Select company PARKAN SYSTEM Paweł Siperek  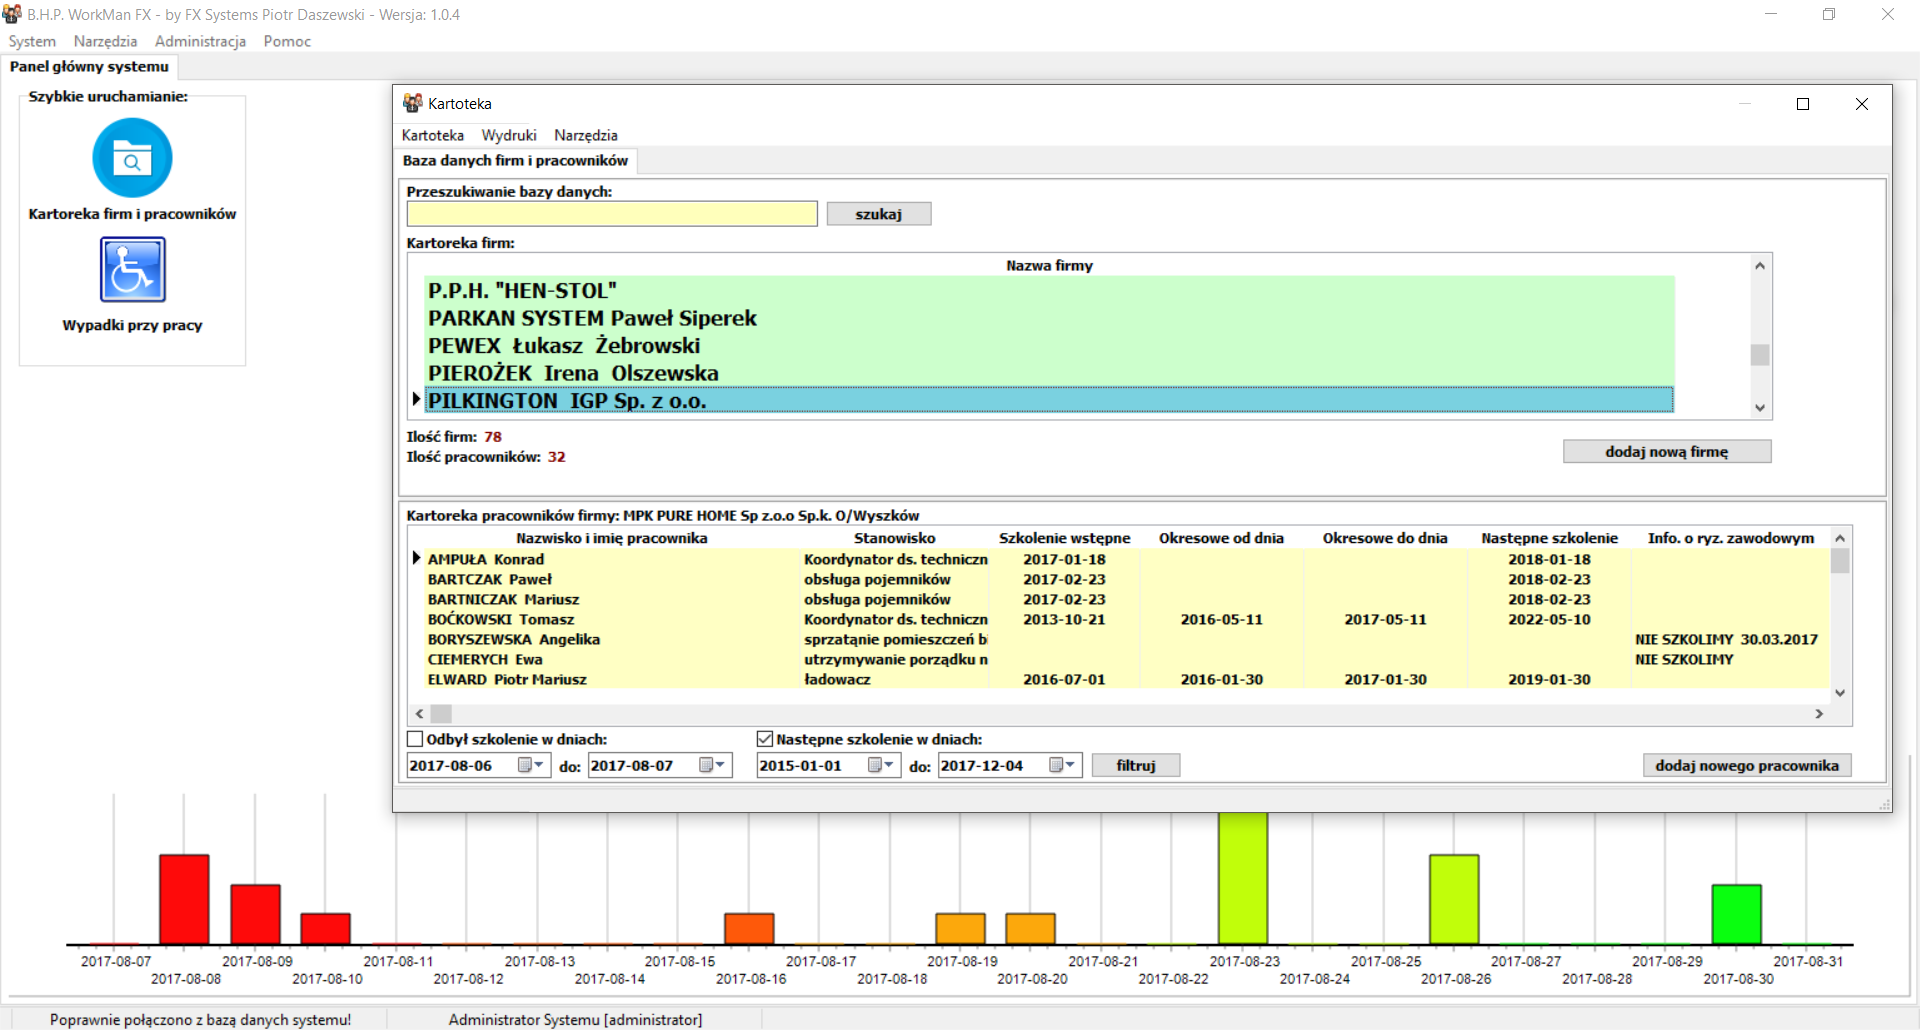coord(1049,318)
